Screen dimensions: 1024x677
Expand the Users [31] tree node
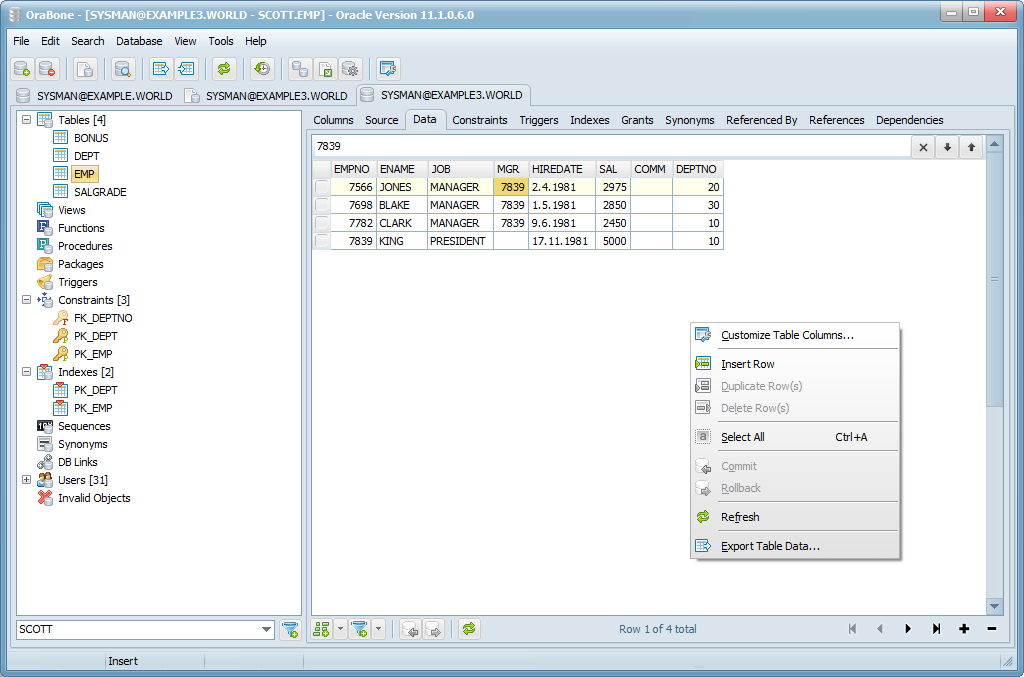pos(27,480)
